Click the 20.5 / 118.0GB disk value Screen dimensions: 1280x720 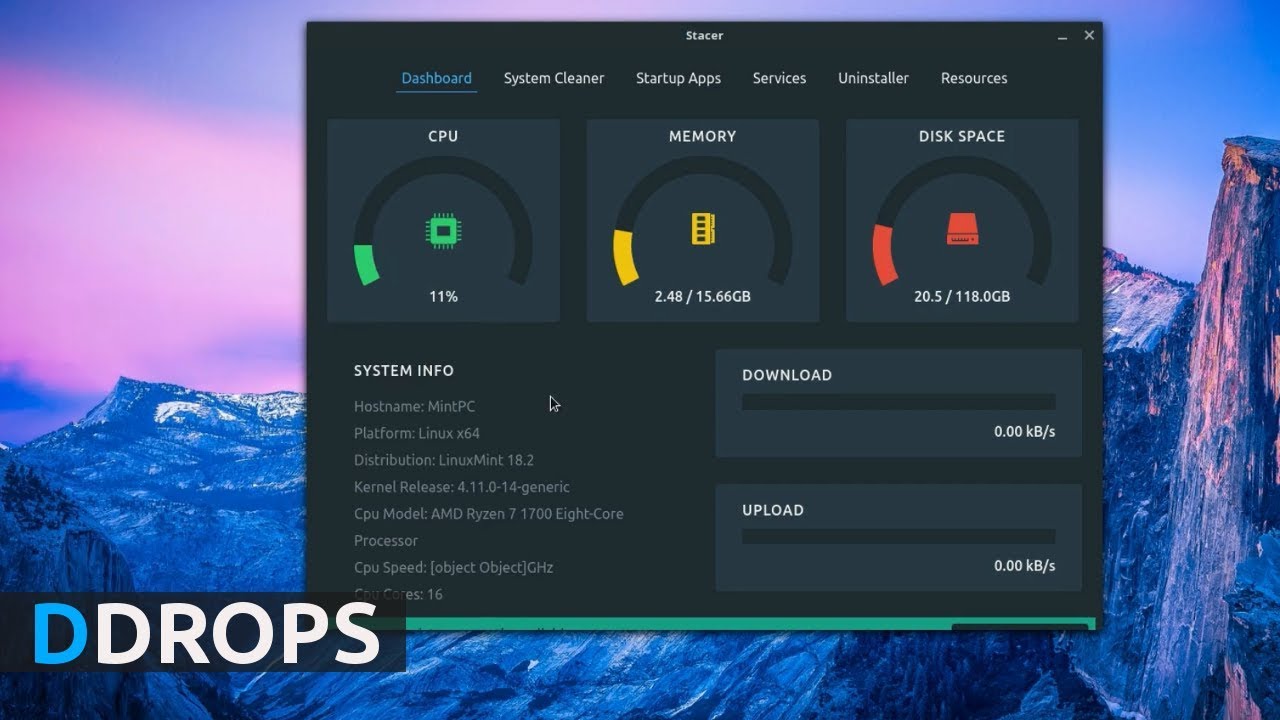[x=962, y=296]
